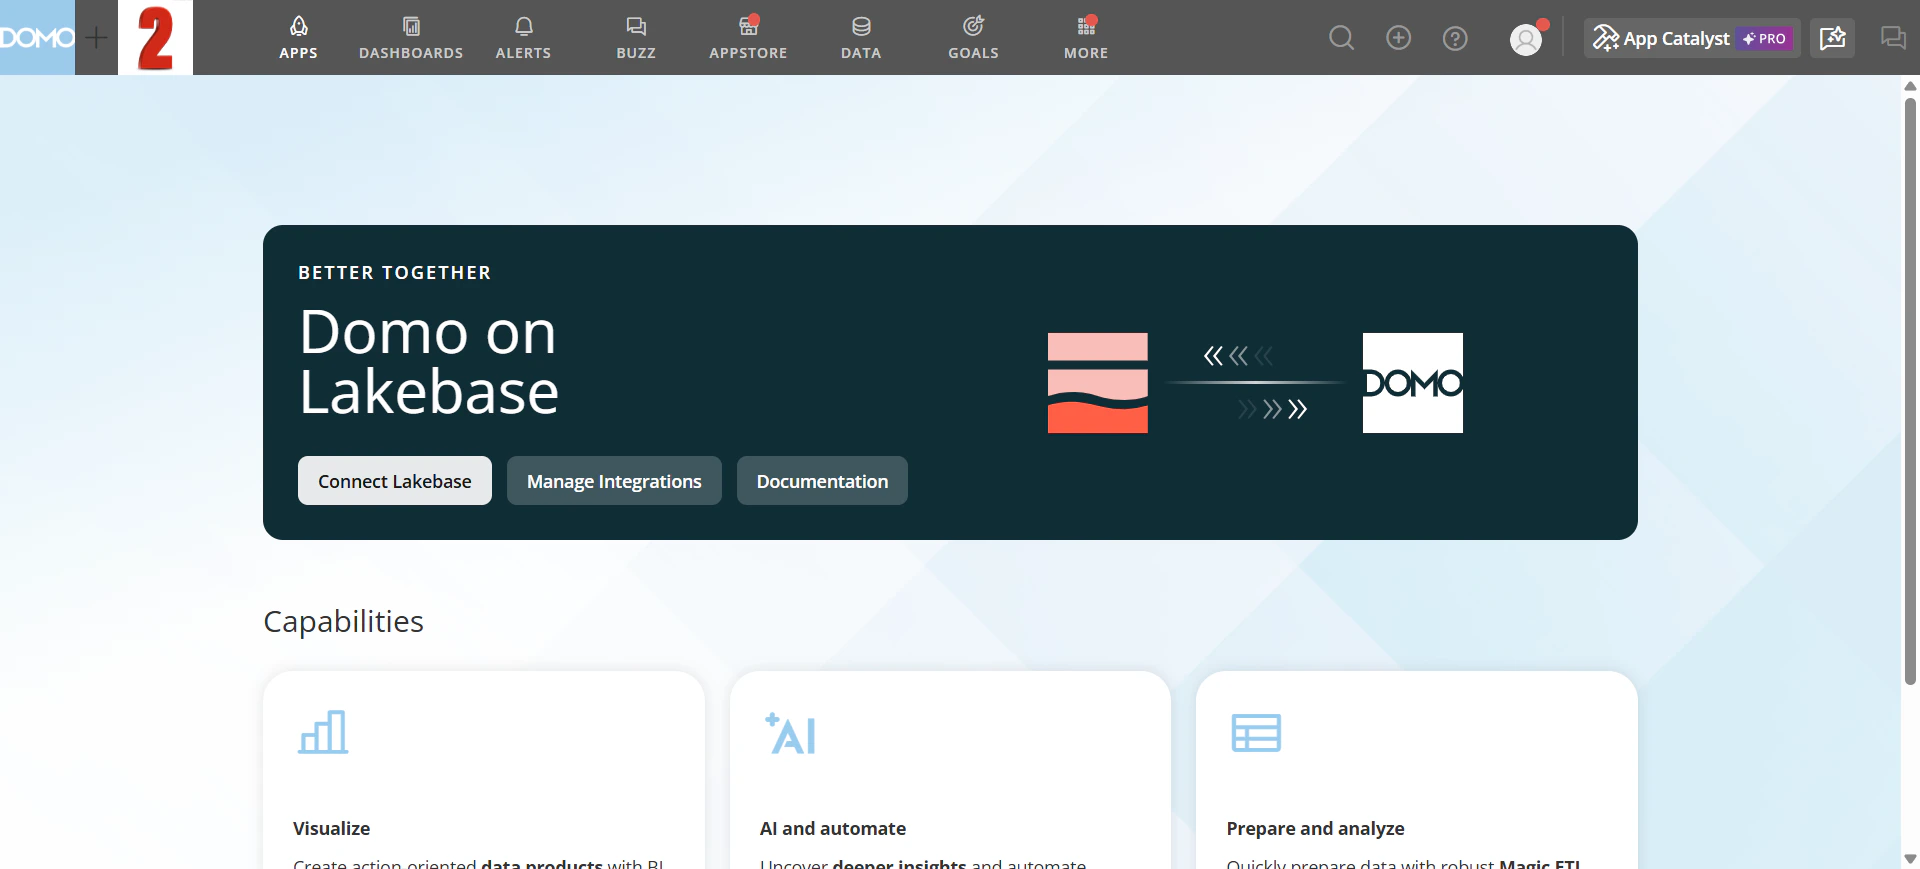Image resolution: width=1920 pixels, height=869 pixels.
Task: Open the Buzz chat section
Action: 636,38
